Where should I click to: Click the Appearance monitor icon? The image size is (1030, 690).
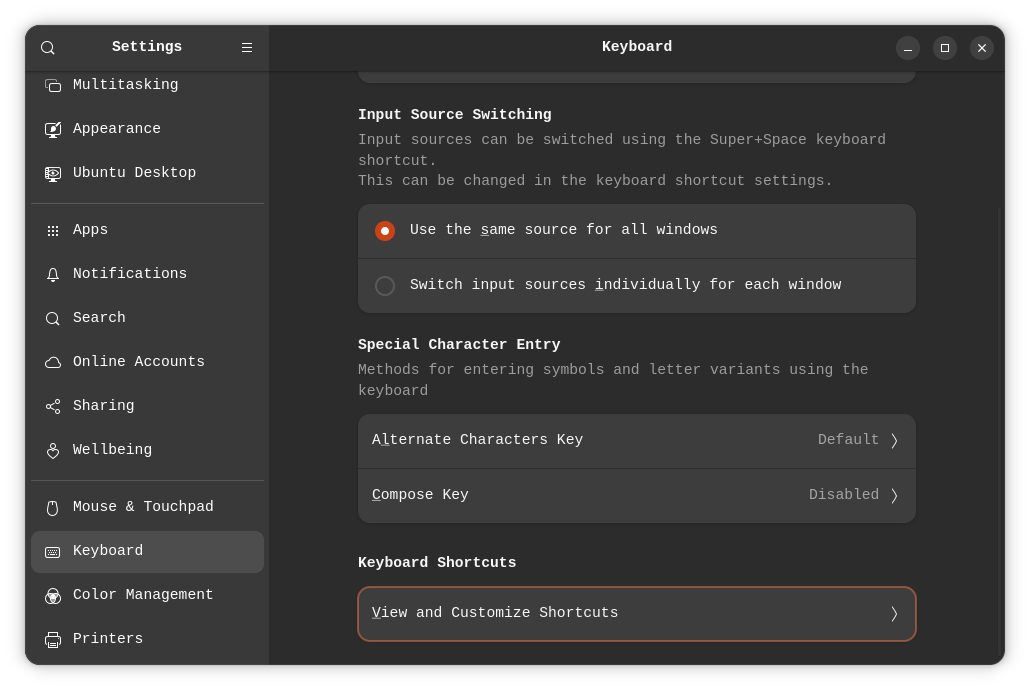click(x=53, y=130)
